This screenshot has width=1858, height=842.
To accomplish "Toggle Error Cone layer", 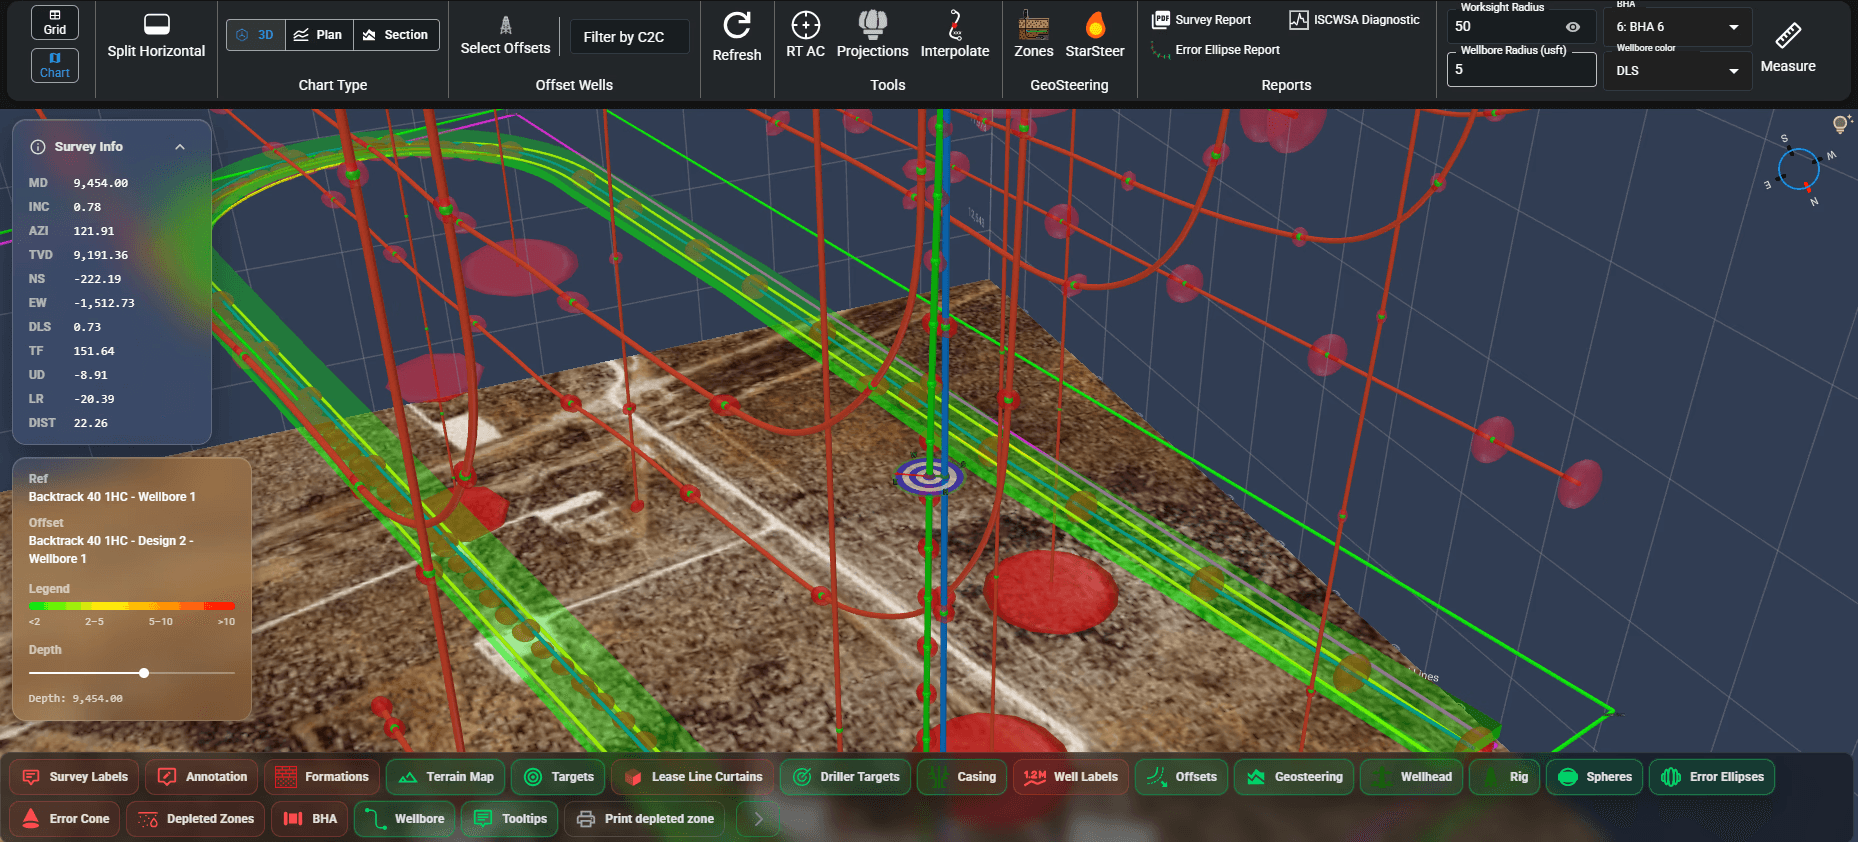I will 65,819.
